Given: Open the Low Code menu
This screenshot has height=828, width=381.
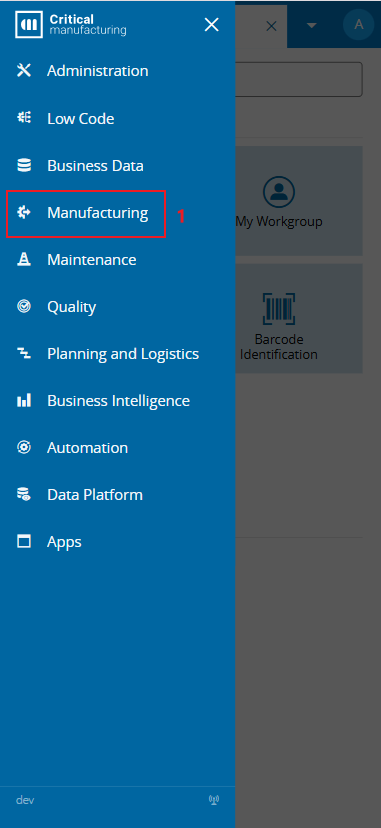Looking at the screenshot, I should [81, 118].
